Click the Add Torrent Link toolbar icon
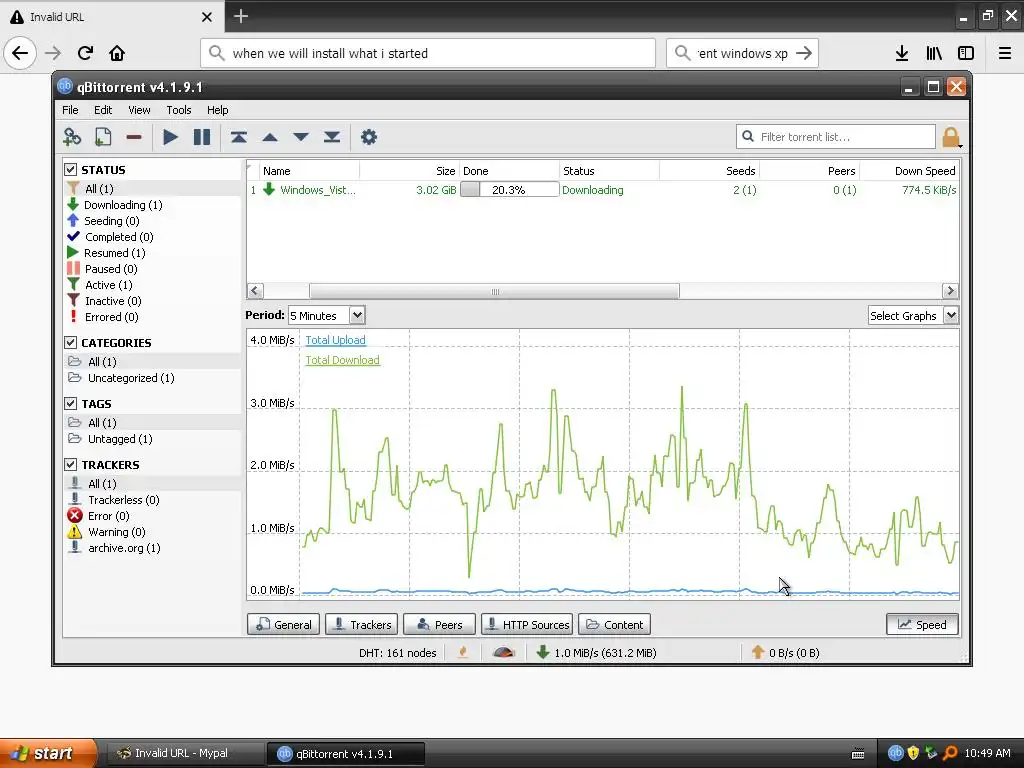 [x=72, y=137]
